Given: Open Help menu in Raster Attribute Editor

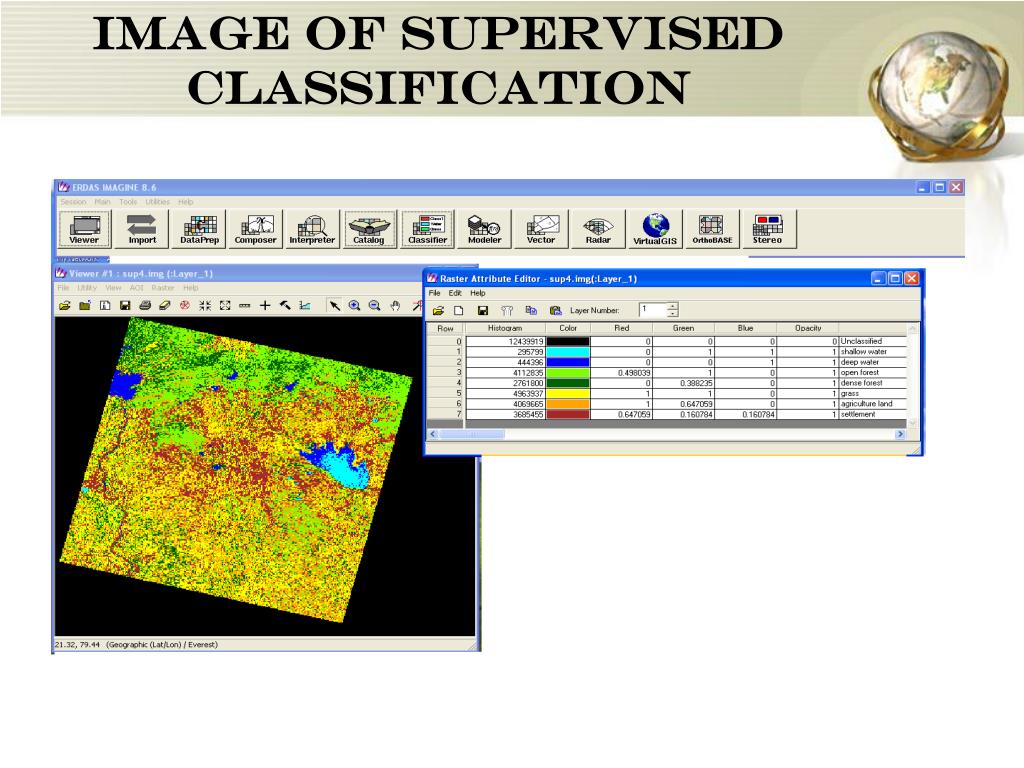Looking at the screenshot, I should pyautogui.click(x=478, y=293).
